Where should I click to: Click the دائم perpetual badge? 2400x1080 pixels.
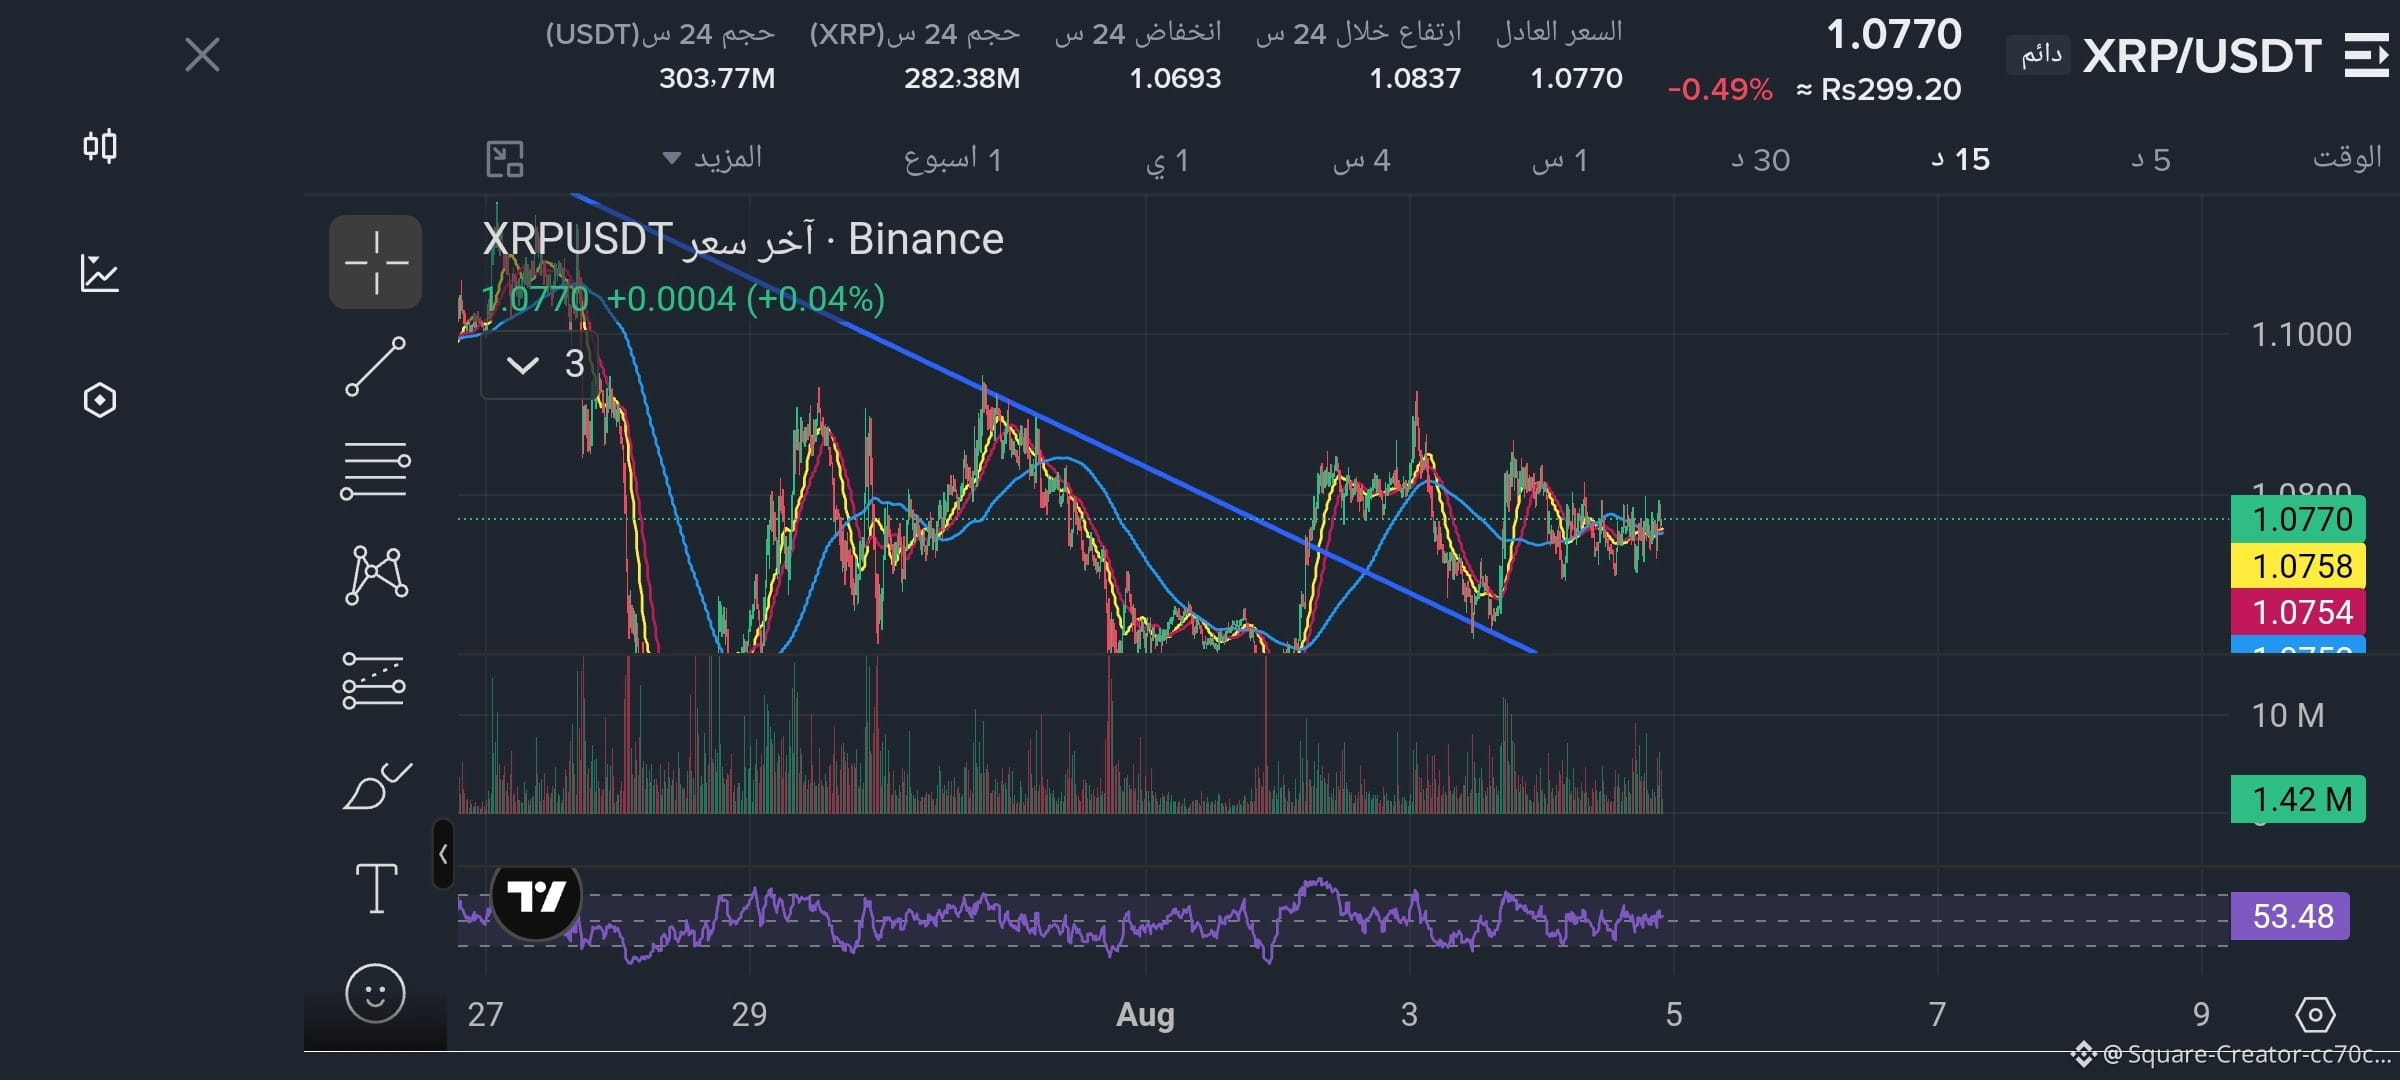(x=2040, y=55)
